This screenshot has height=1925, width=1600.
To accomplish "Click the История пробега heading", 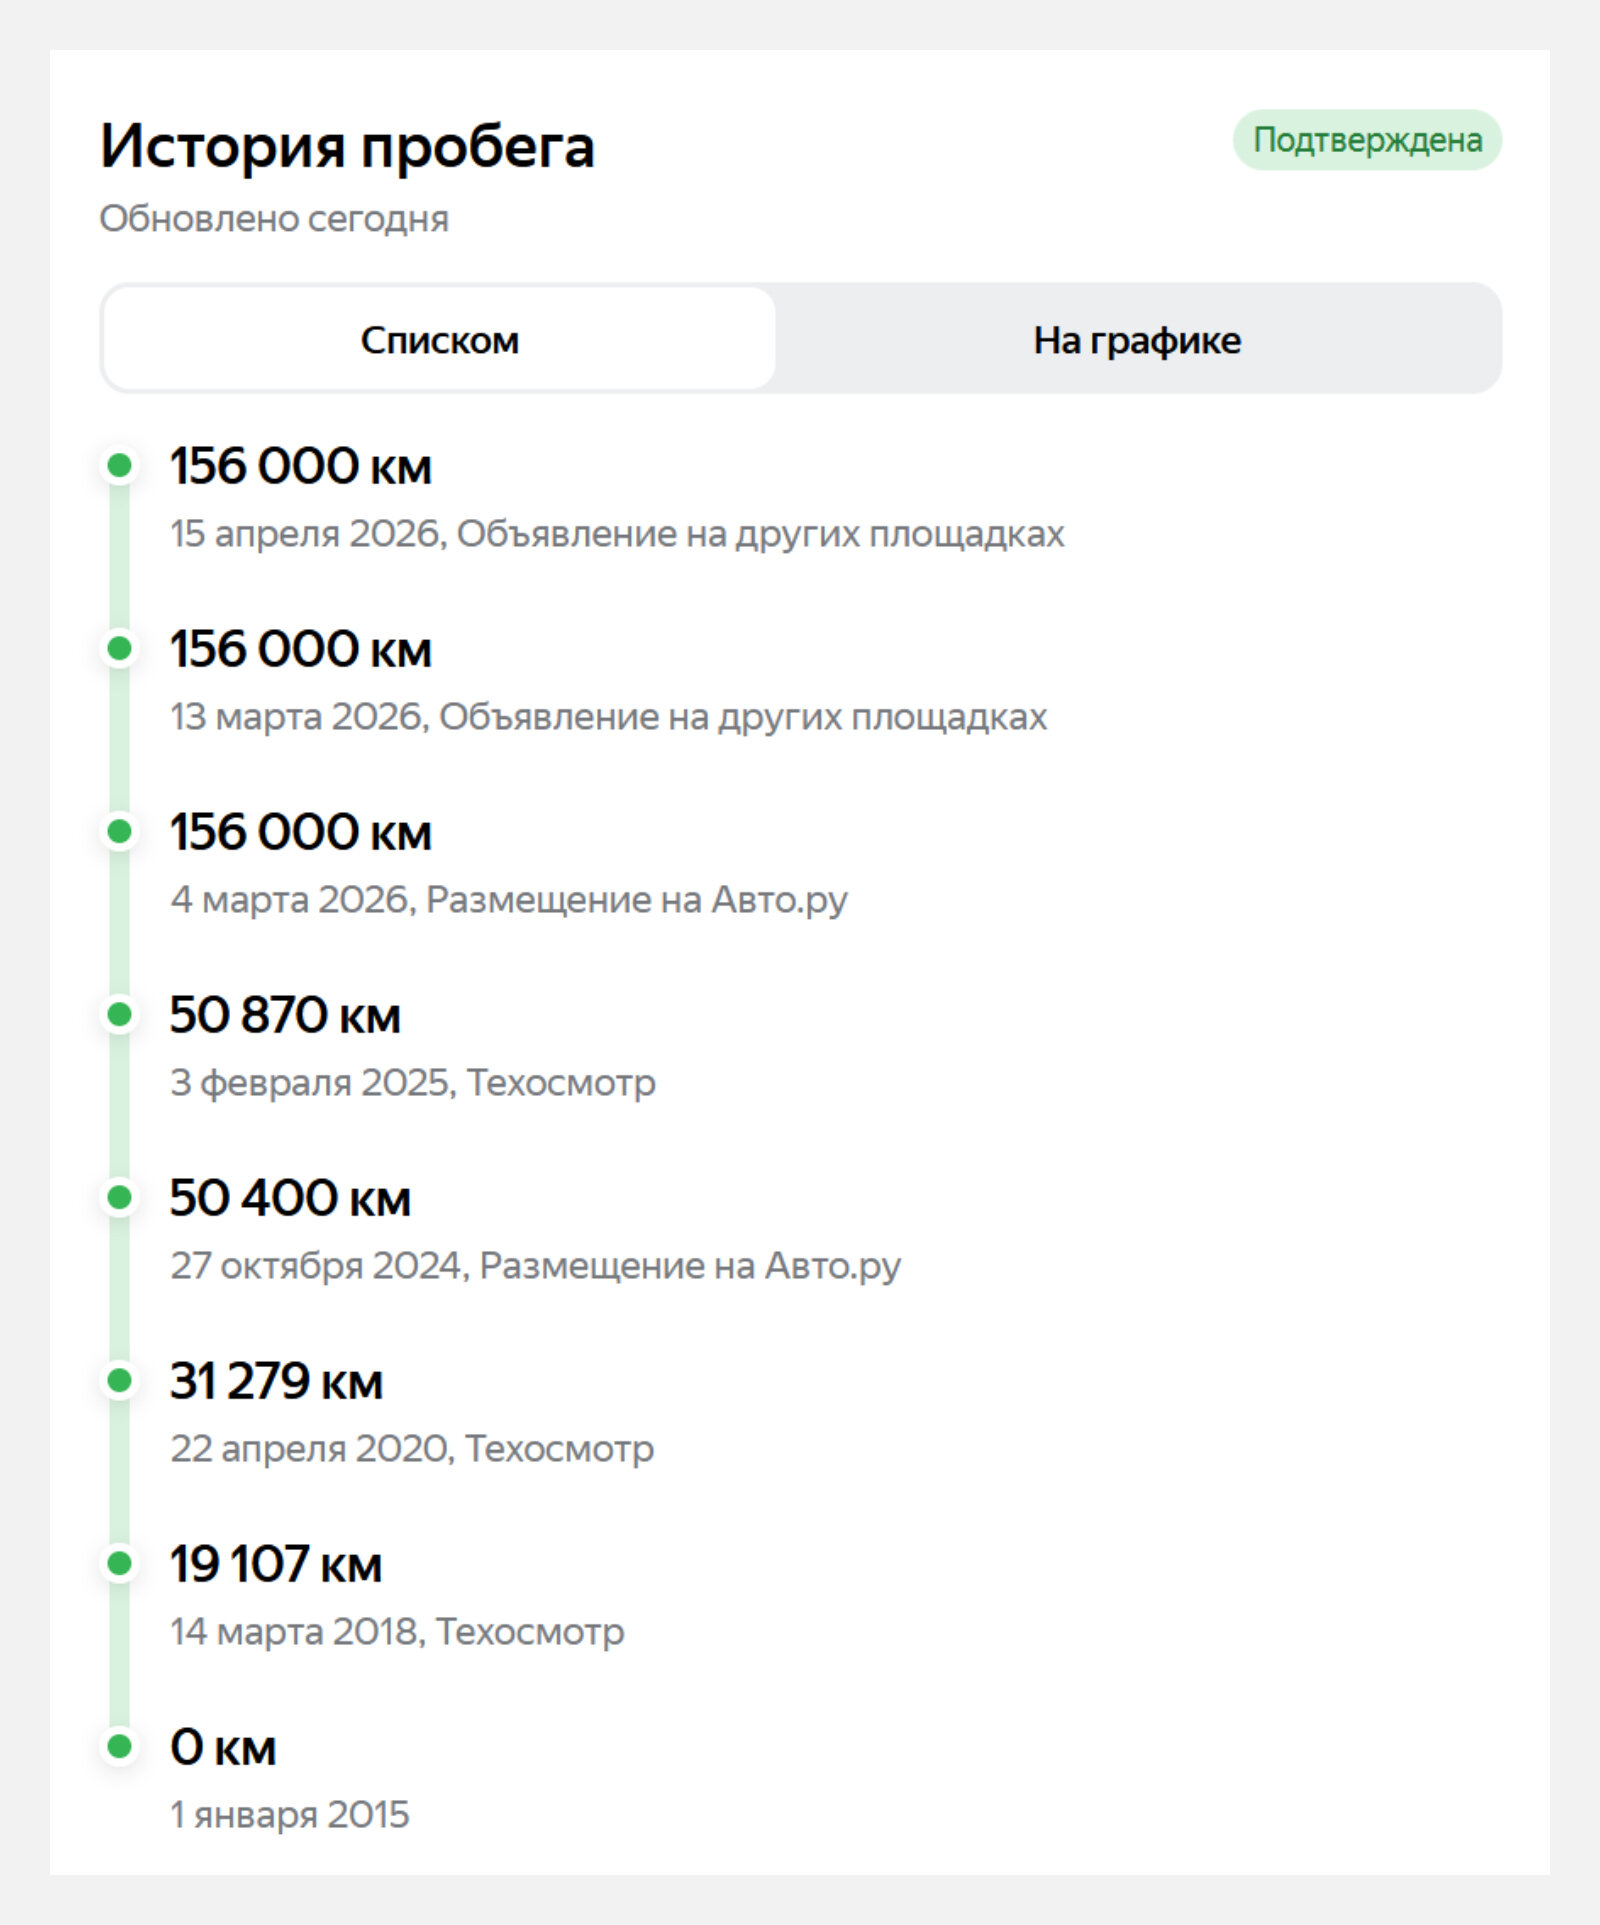I will pos(347,146).
